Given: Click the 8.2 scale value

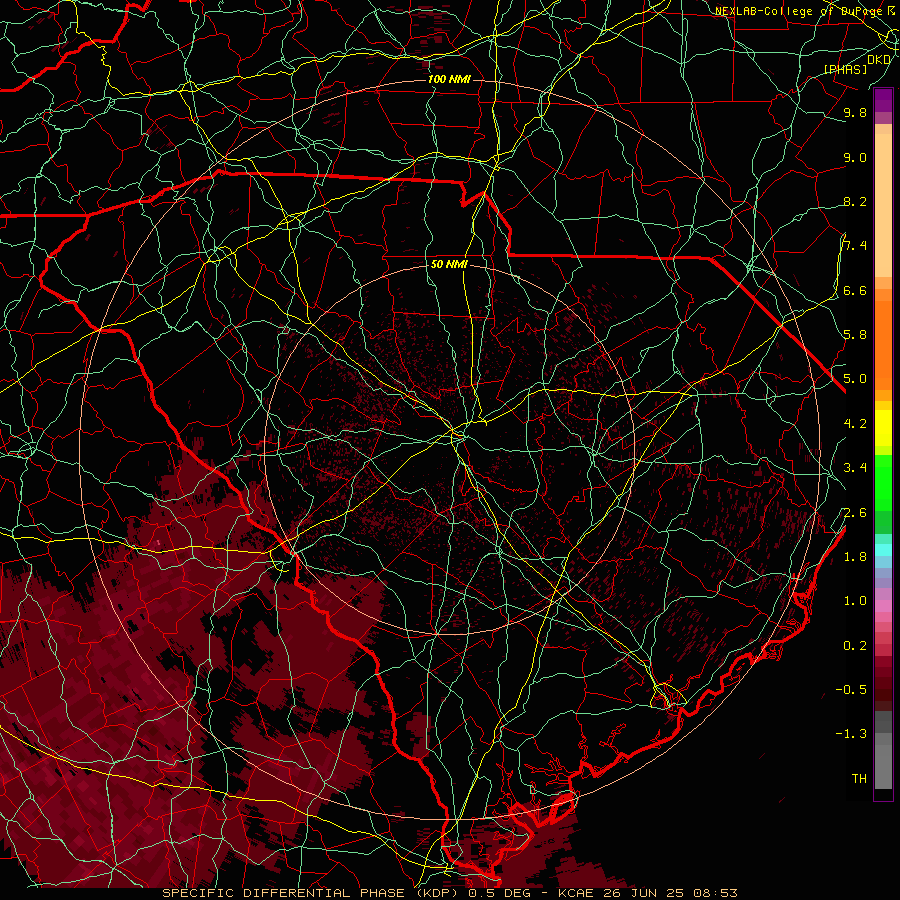Looking at the screenshot, I should coord(855,201).
